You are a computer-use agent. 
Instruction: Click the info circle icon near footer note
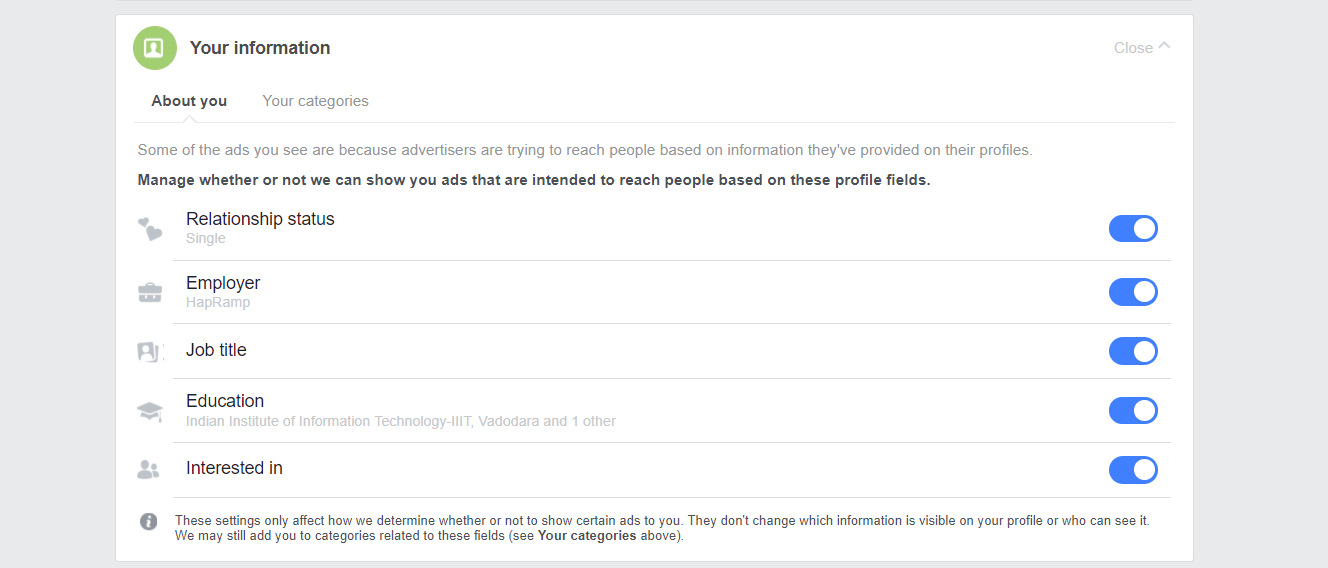pos(149,521)
